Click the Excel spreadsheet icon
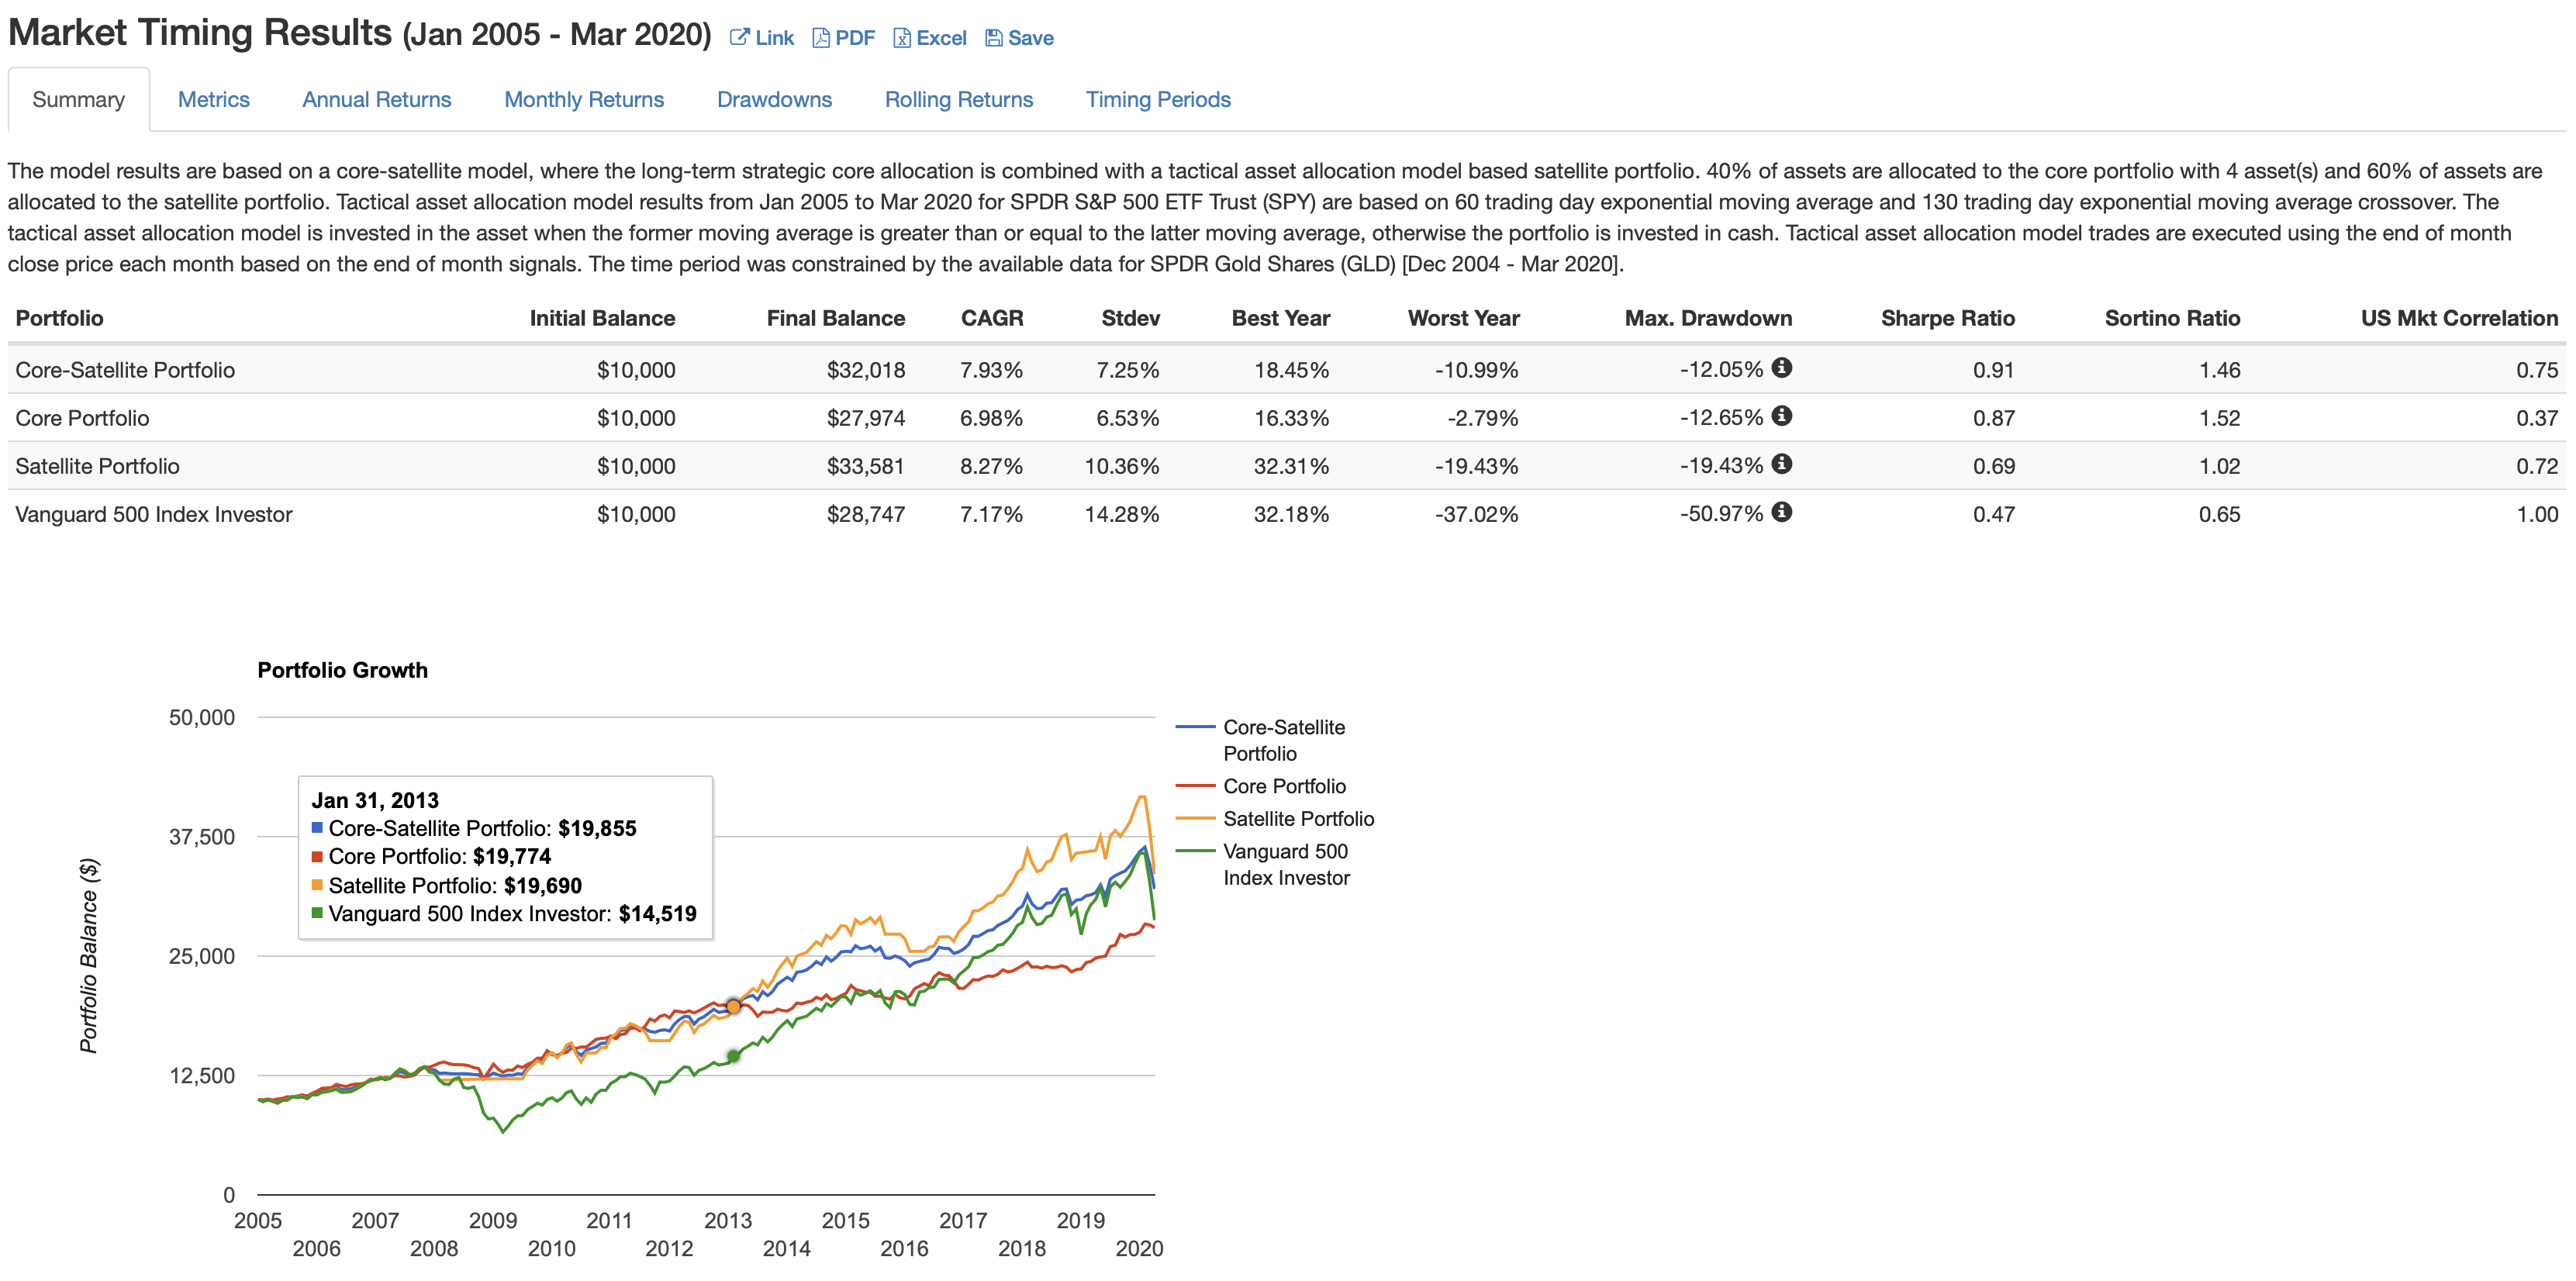The width and height of the screenshot is (2576, 1281). (903, 37)
